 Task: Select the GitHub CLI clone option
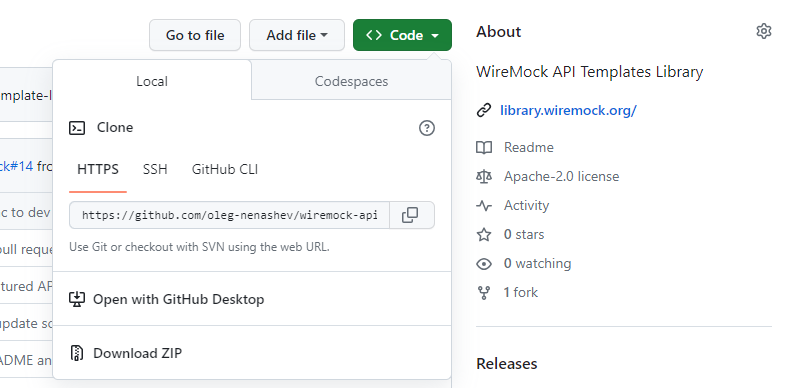point(225,169)
